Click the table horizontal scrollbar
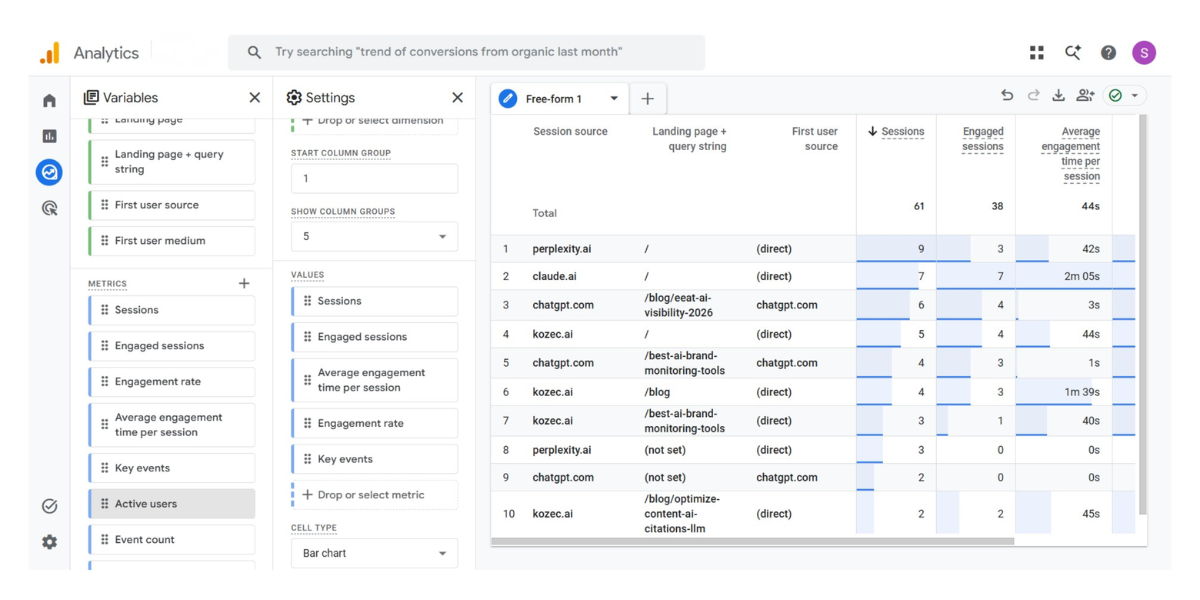This screenshot has width=1200, height=600. (x=752, y=542)
